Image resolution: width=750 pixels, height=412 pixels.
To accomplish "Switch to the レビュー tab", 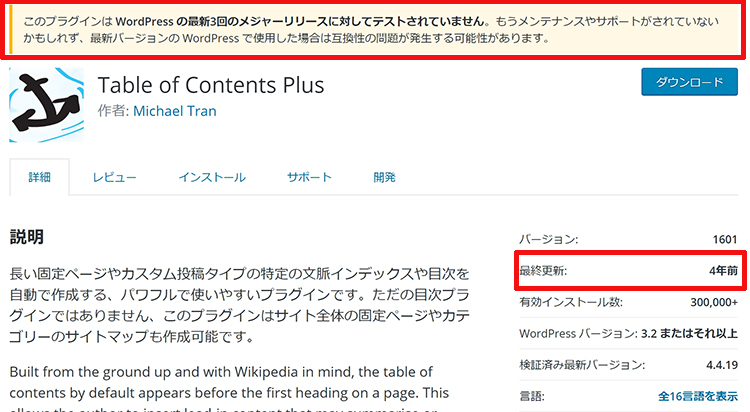I will [114, 177].
